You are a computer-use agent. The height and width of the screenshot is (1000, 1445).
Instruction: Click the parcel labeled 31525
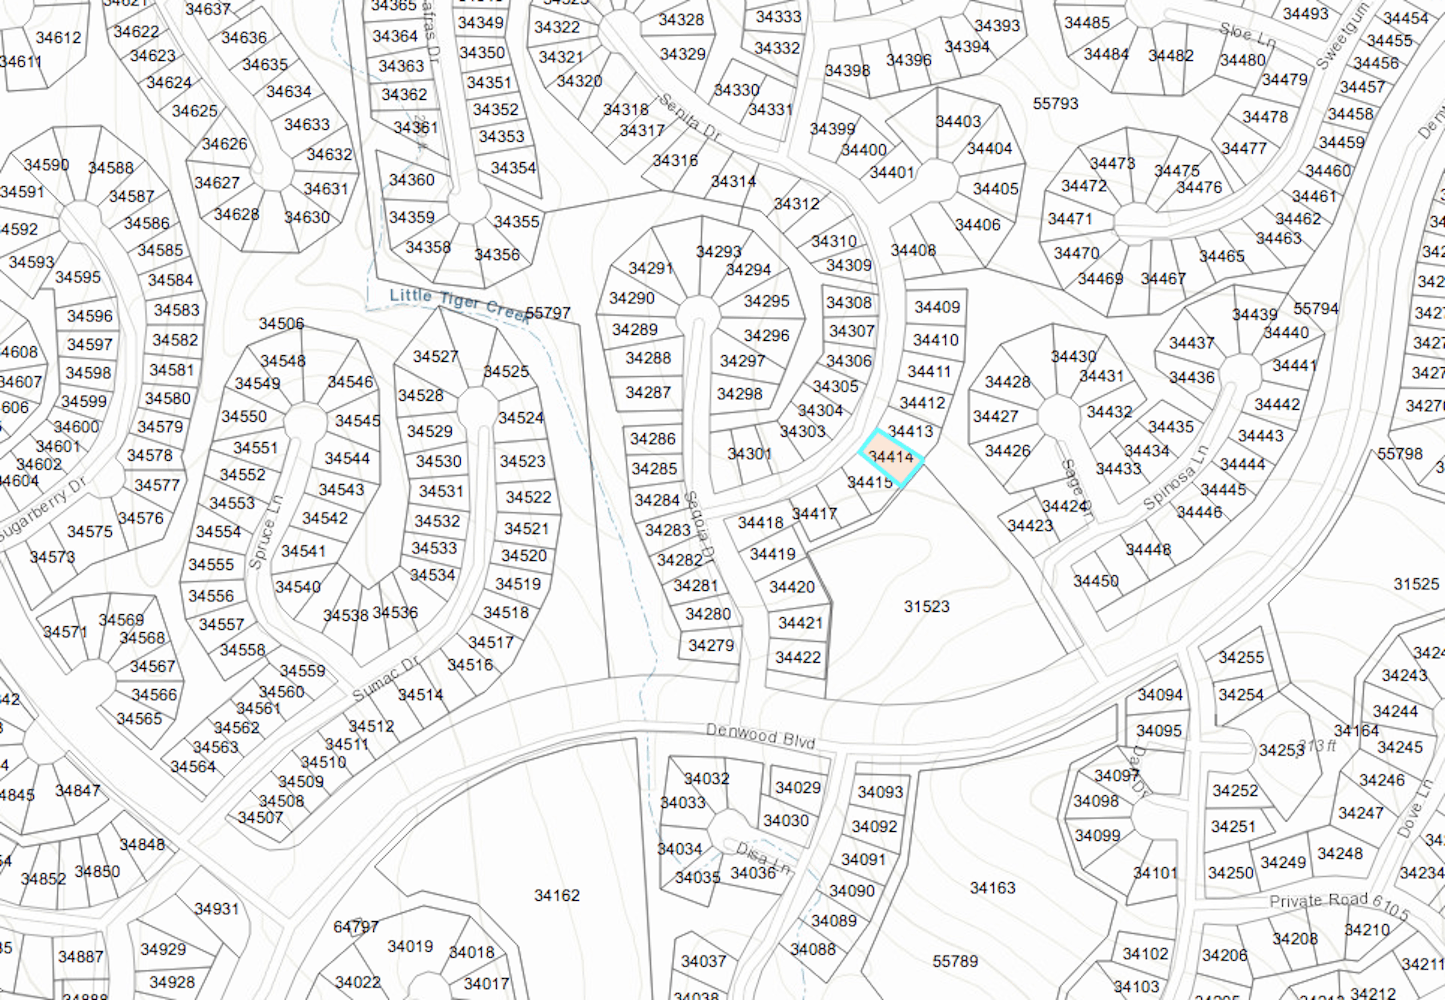pyautogui.click(x=1417, y=583)
